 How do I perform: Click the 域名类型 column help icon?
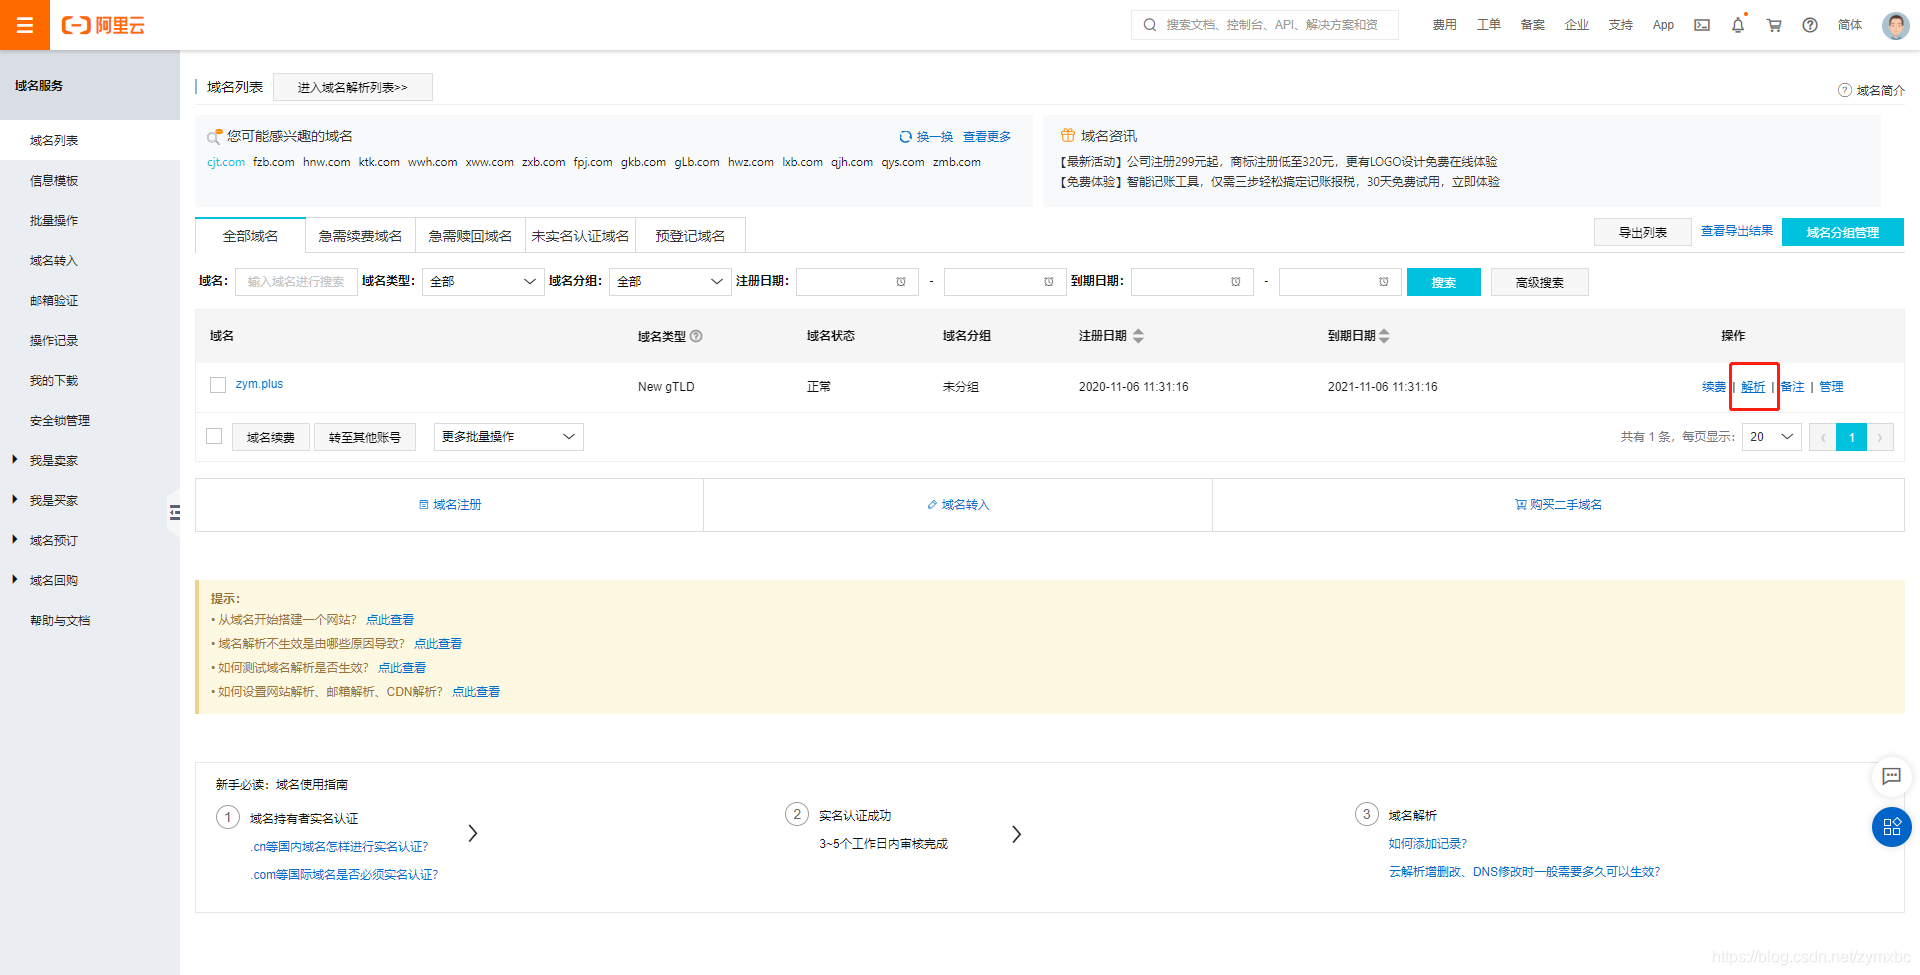point(696,336)
